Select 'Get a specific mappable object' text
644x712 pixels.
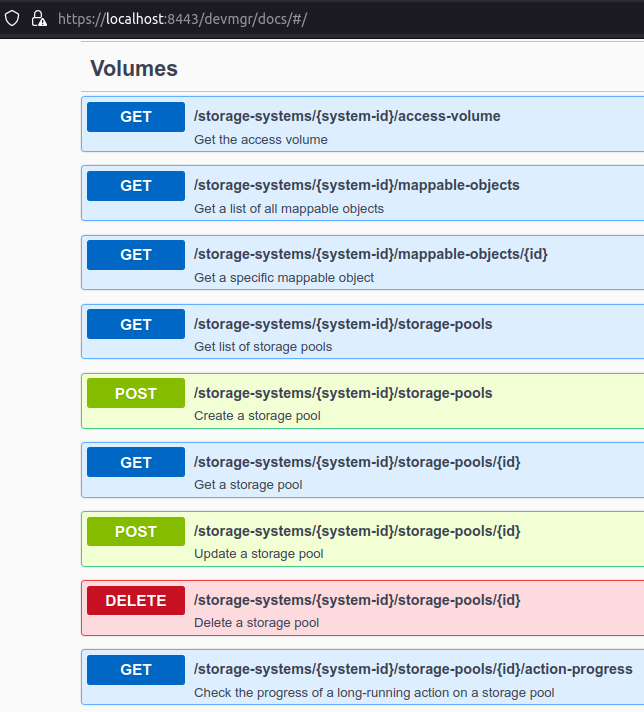tap(284, 277)
